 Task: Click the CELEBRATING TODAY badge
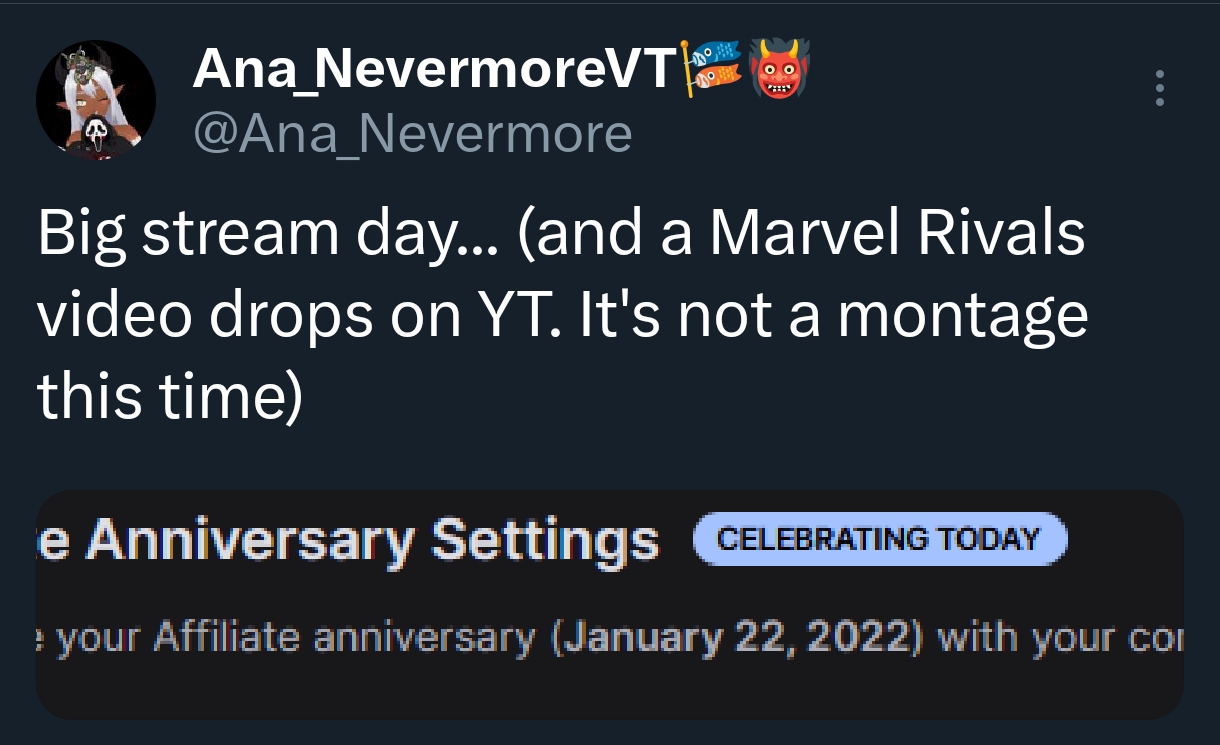[879, 539]
